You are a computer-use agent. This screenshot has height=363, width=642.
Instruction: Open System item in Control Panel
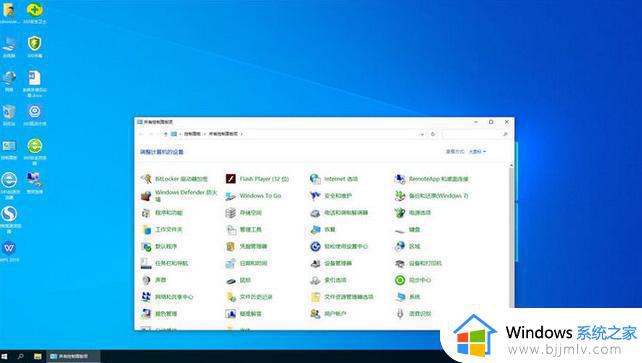pyautogui.click(x=407, y=297)
